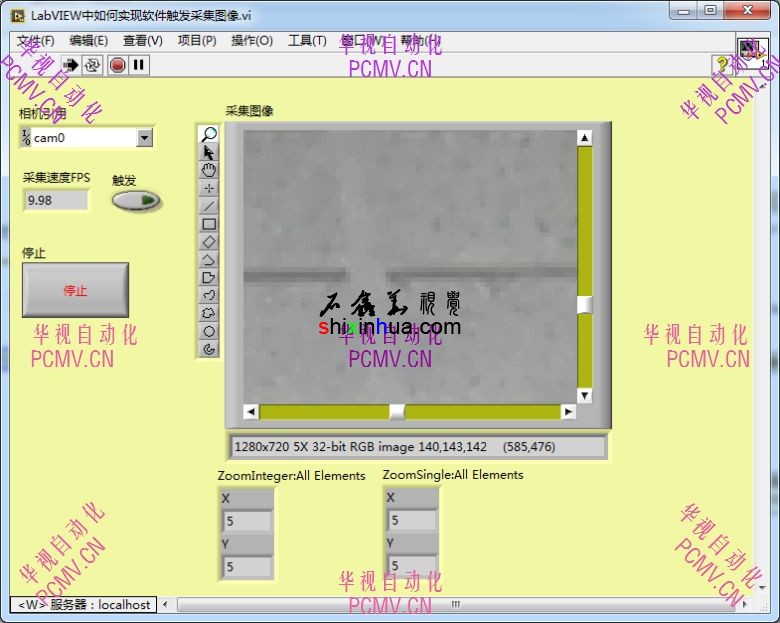Select the Point crosshair tool

click(x=209, y=188)
